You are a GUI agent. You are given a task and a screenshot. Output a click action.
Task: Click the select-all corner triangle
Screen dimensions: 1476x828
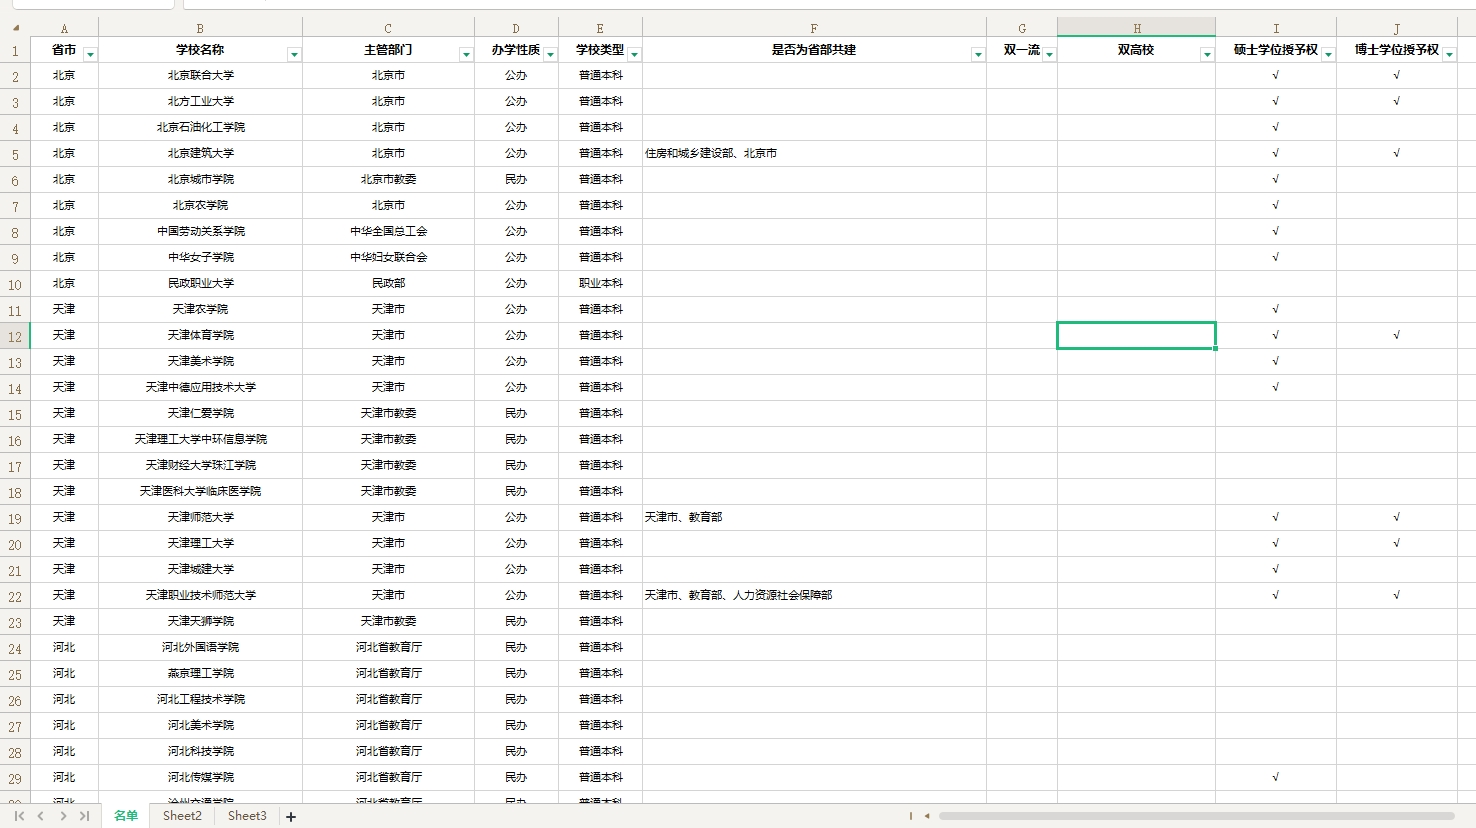15,28
